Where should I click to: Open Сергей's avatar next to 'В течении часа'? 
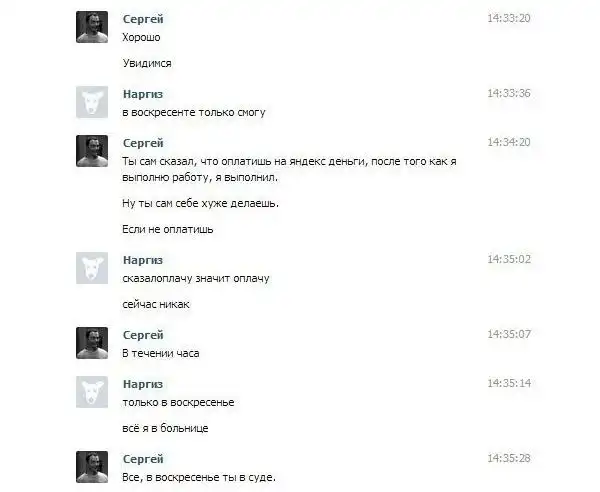click(x=92, y=343)
